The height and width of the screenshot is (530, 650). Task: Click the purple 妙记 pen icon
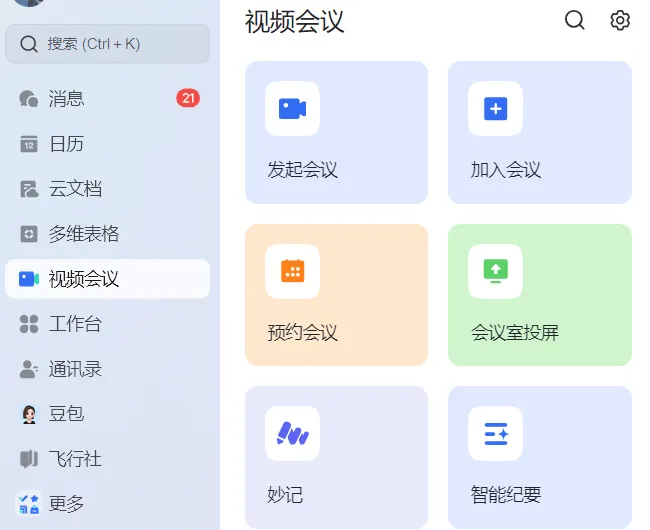tap(292, 433)
